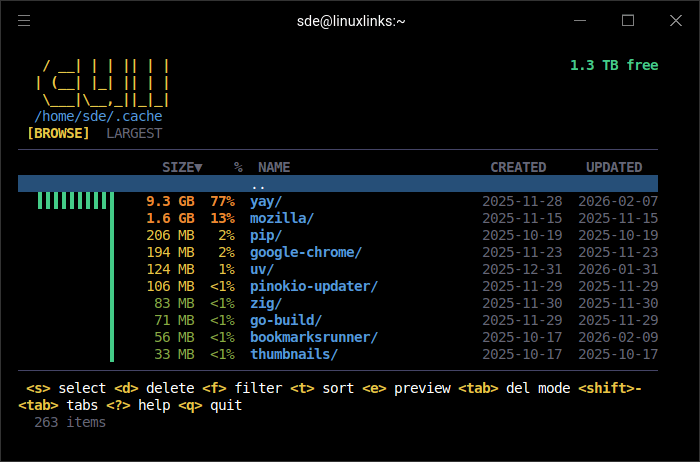Click uv/ updated date 2026-01-31
This screenshot has height=462, width=700.
pos(618,269)
